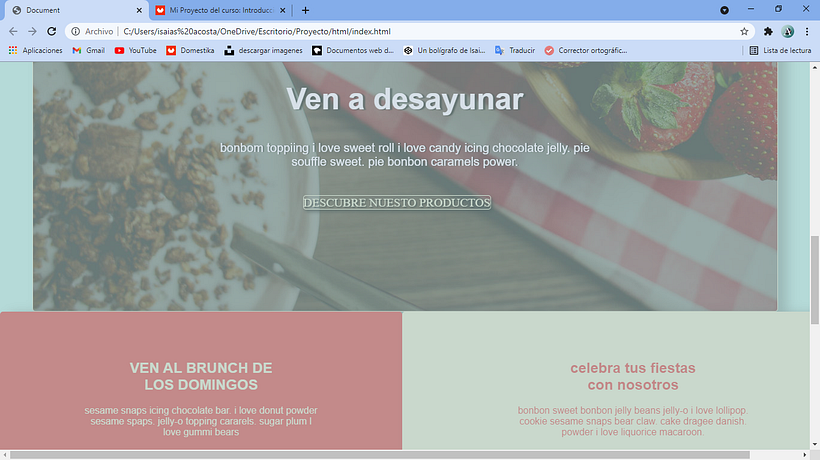Open the tab search dropdown circle

724,10
